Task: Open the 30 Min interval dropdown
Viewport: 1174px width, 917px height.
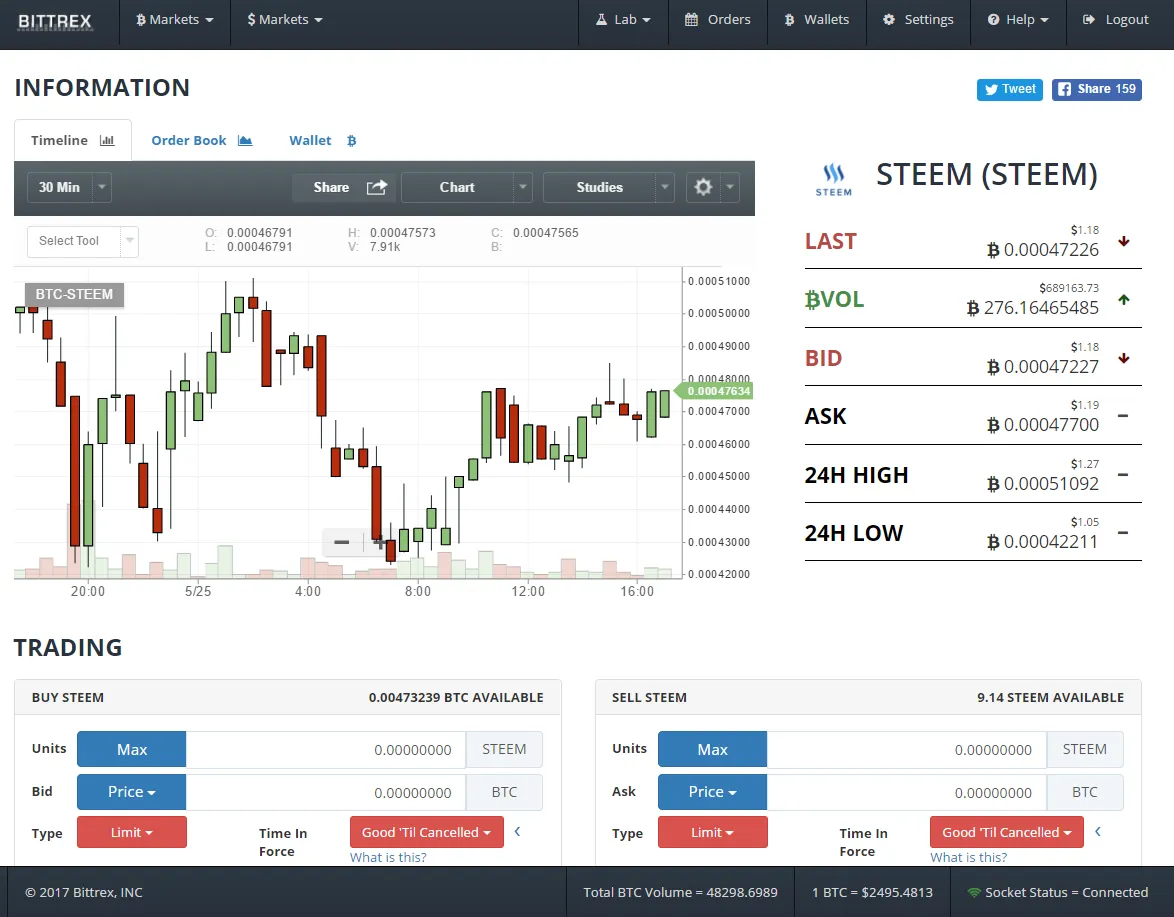Action: pyautogui.click(x=69, y=187)
